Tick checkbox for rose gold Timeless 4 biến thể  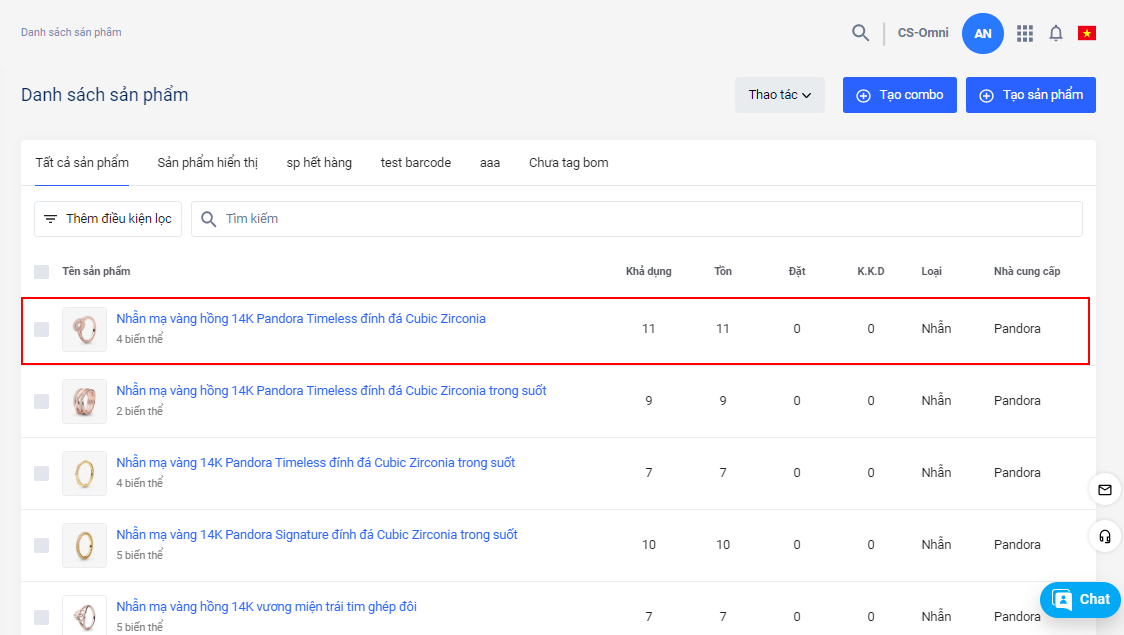coord(42,329)
